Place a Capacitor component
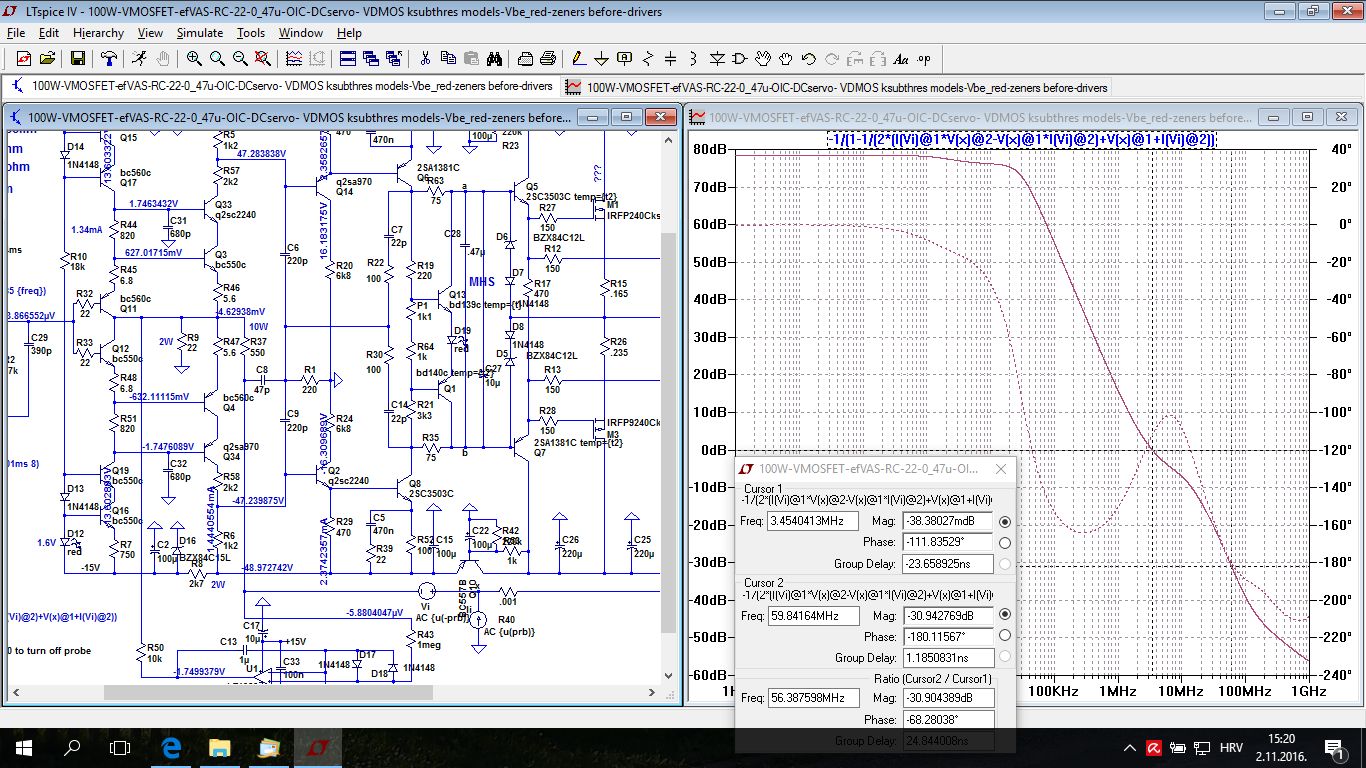1366x768 pixels. coord(670,58)
